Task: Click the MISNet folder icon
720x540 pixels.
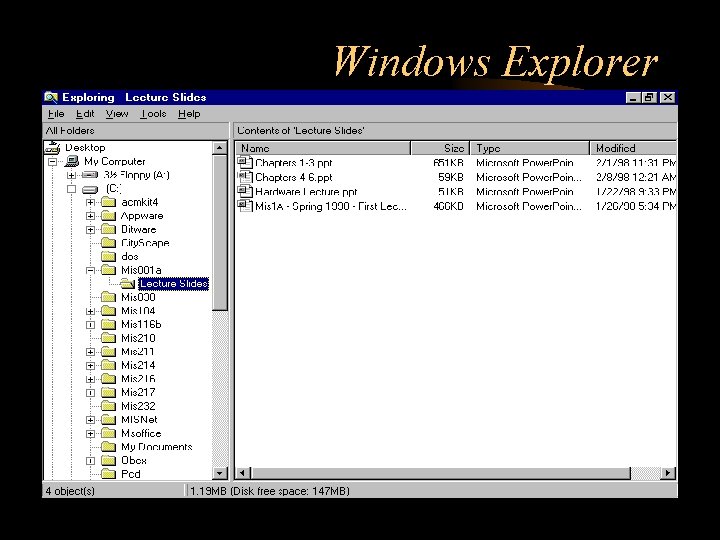Action: tap(108, 420)
